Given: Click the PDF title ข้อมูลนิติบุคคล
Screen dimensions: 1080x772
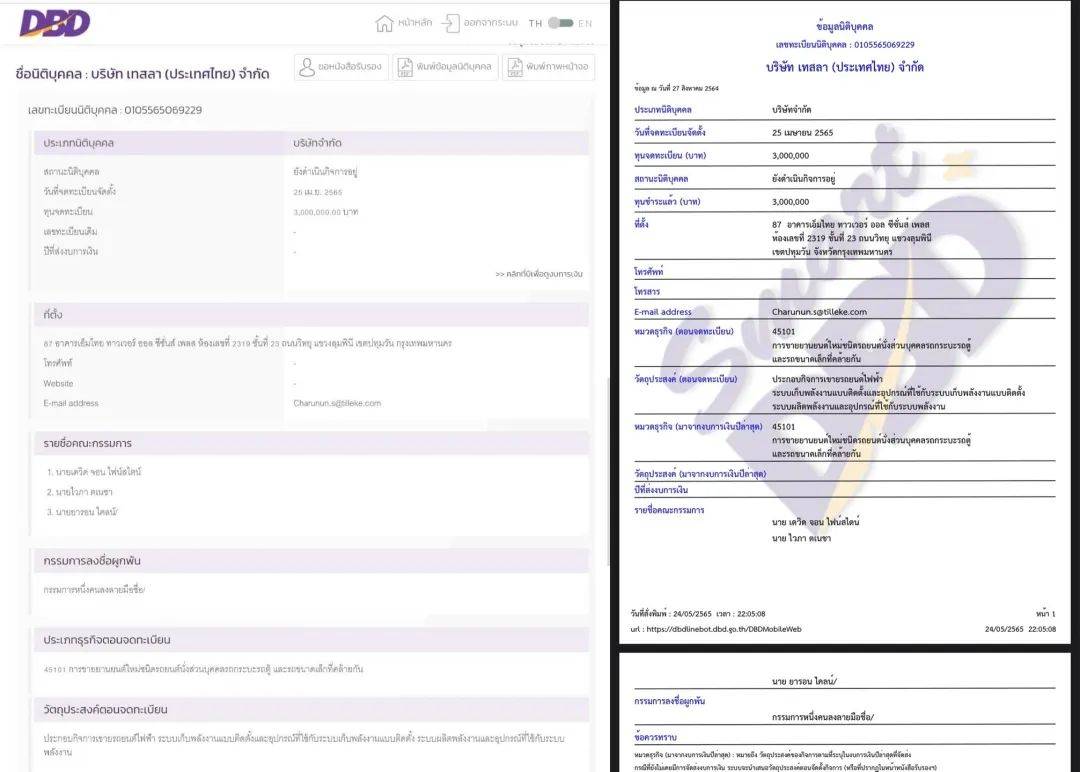Looking at the screenshot, I should coord(844,26).
